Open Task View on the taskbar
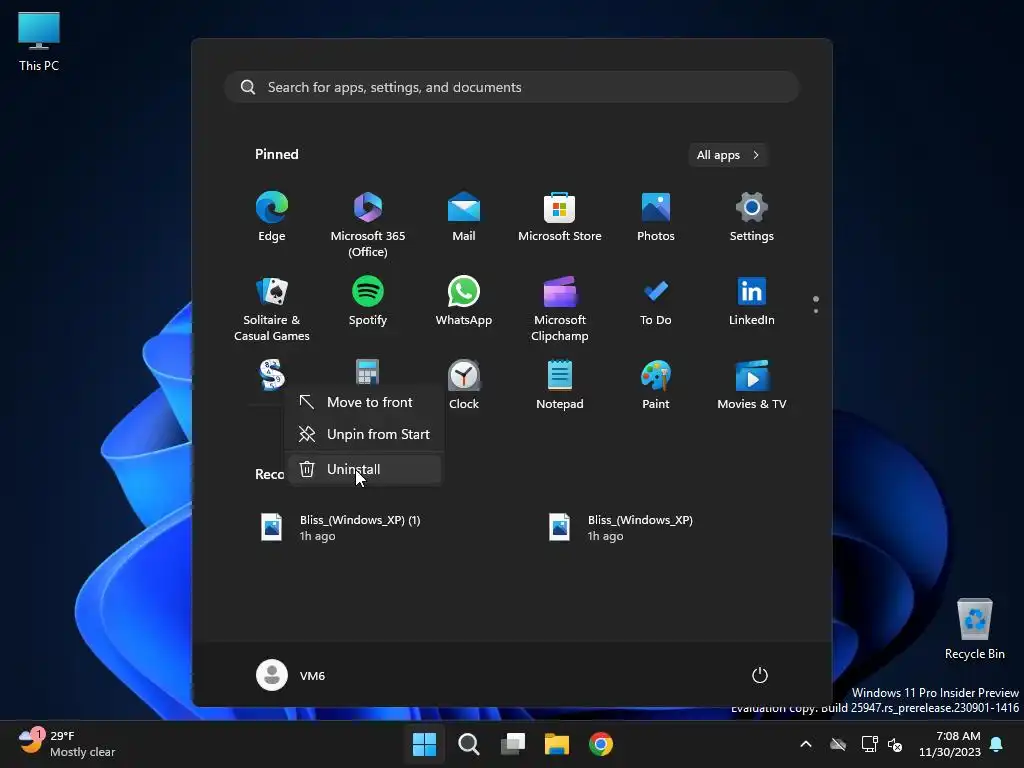 (x=513, y=744)
